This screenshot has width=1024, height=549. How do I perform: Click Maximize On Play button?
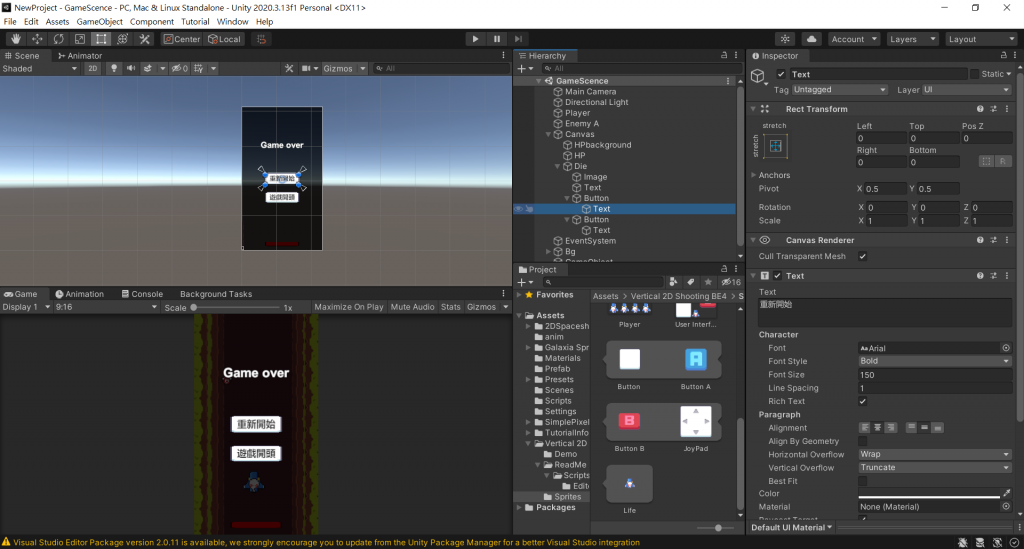(349, 307)
